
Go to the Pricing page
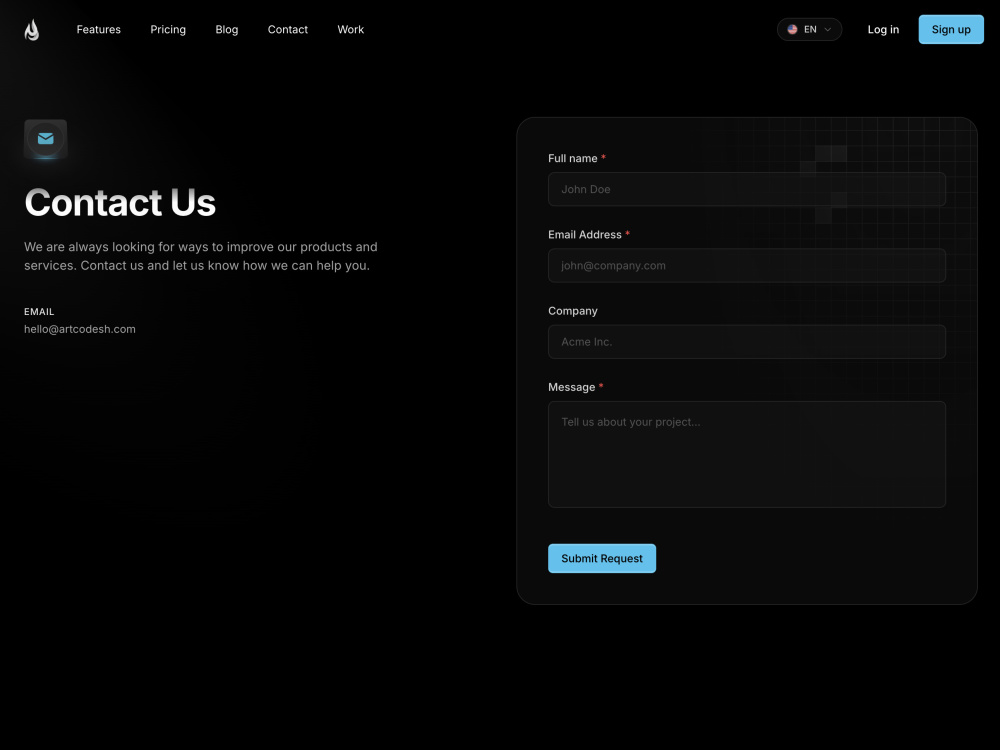168,29
